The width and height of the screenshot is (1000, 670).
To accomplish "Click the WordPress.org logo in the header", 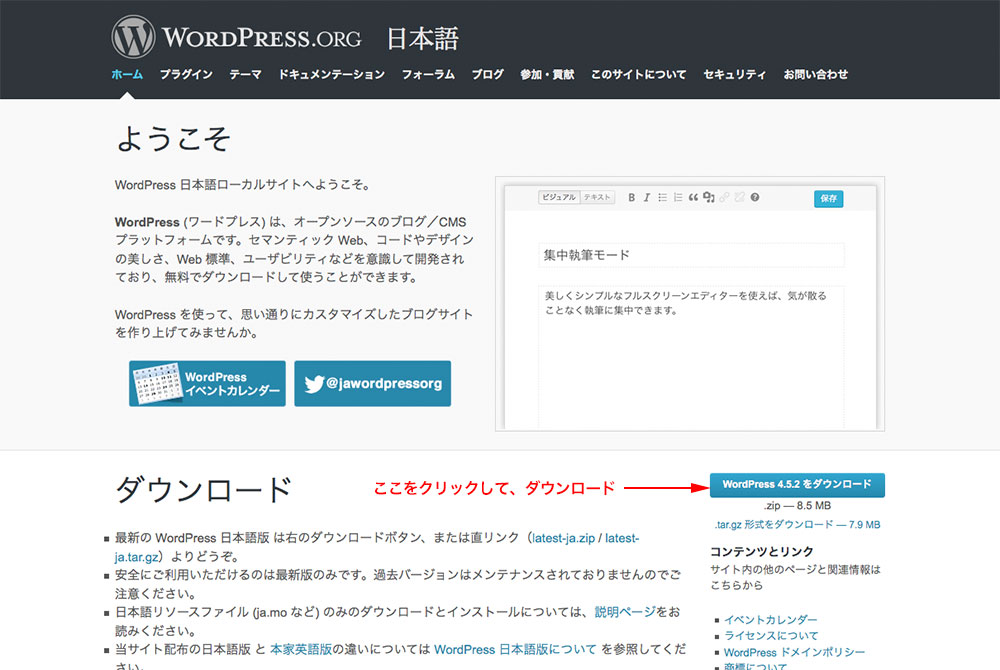I will 237,37.
